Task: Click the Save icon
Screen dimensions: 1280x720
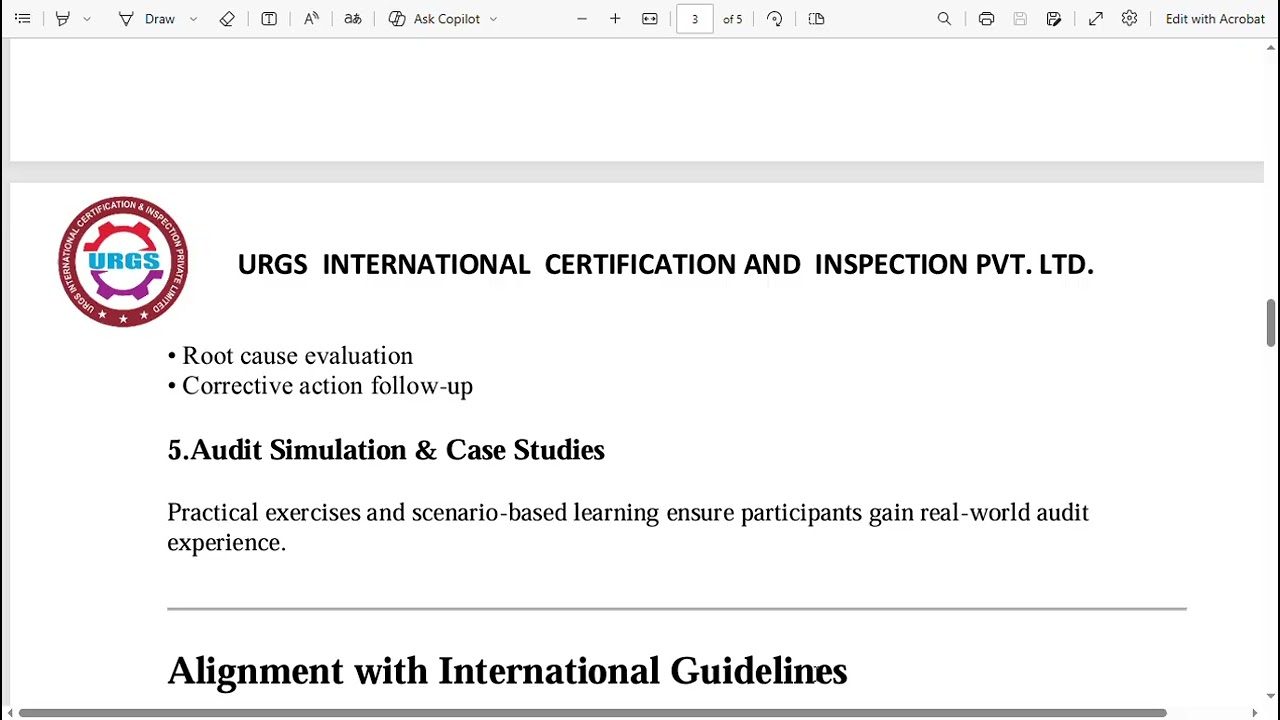Action: pos(1020,19)
